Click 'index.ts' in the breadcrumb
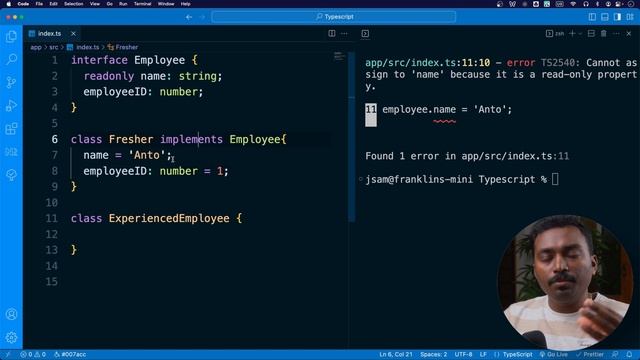The height and width of the screenshot is (360, 640). point(87,47)
